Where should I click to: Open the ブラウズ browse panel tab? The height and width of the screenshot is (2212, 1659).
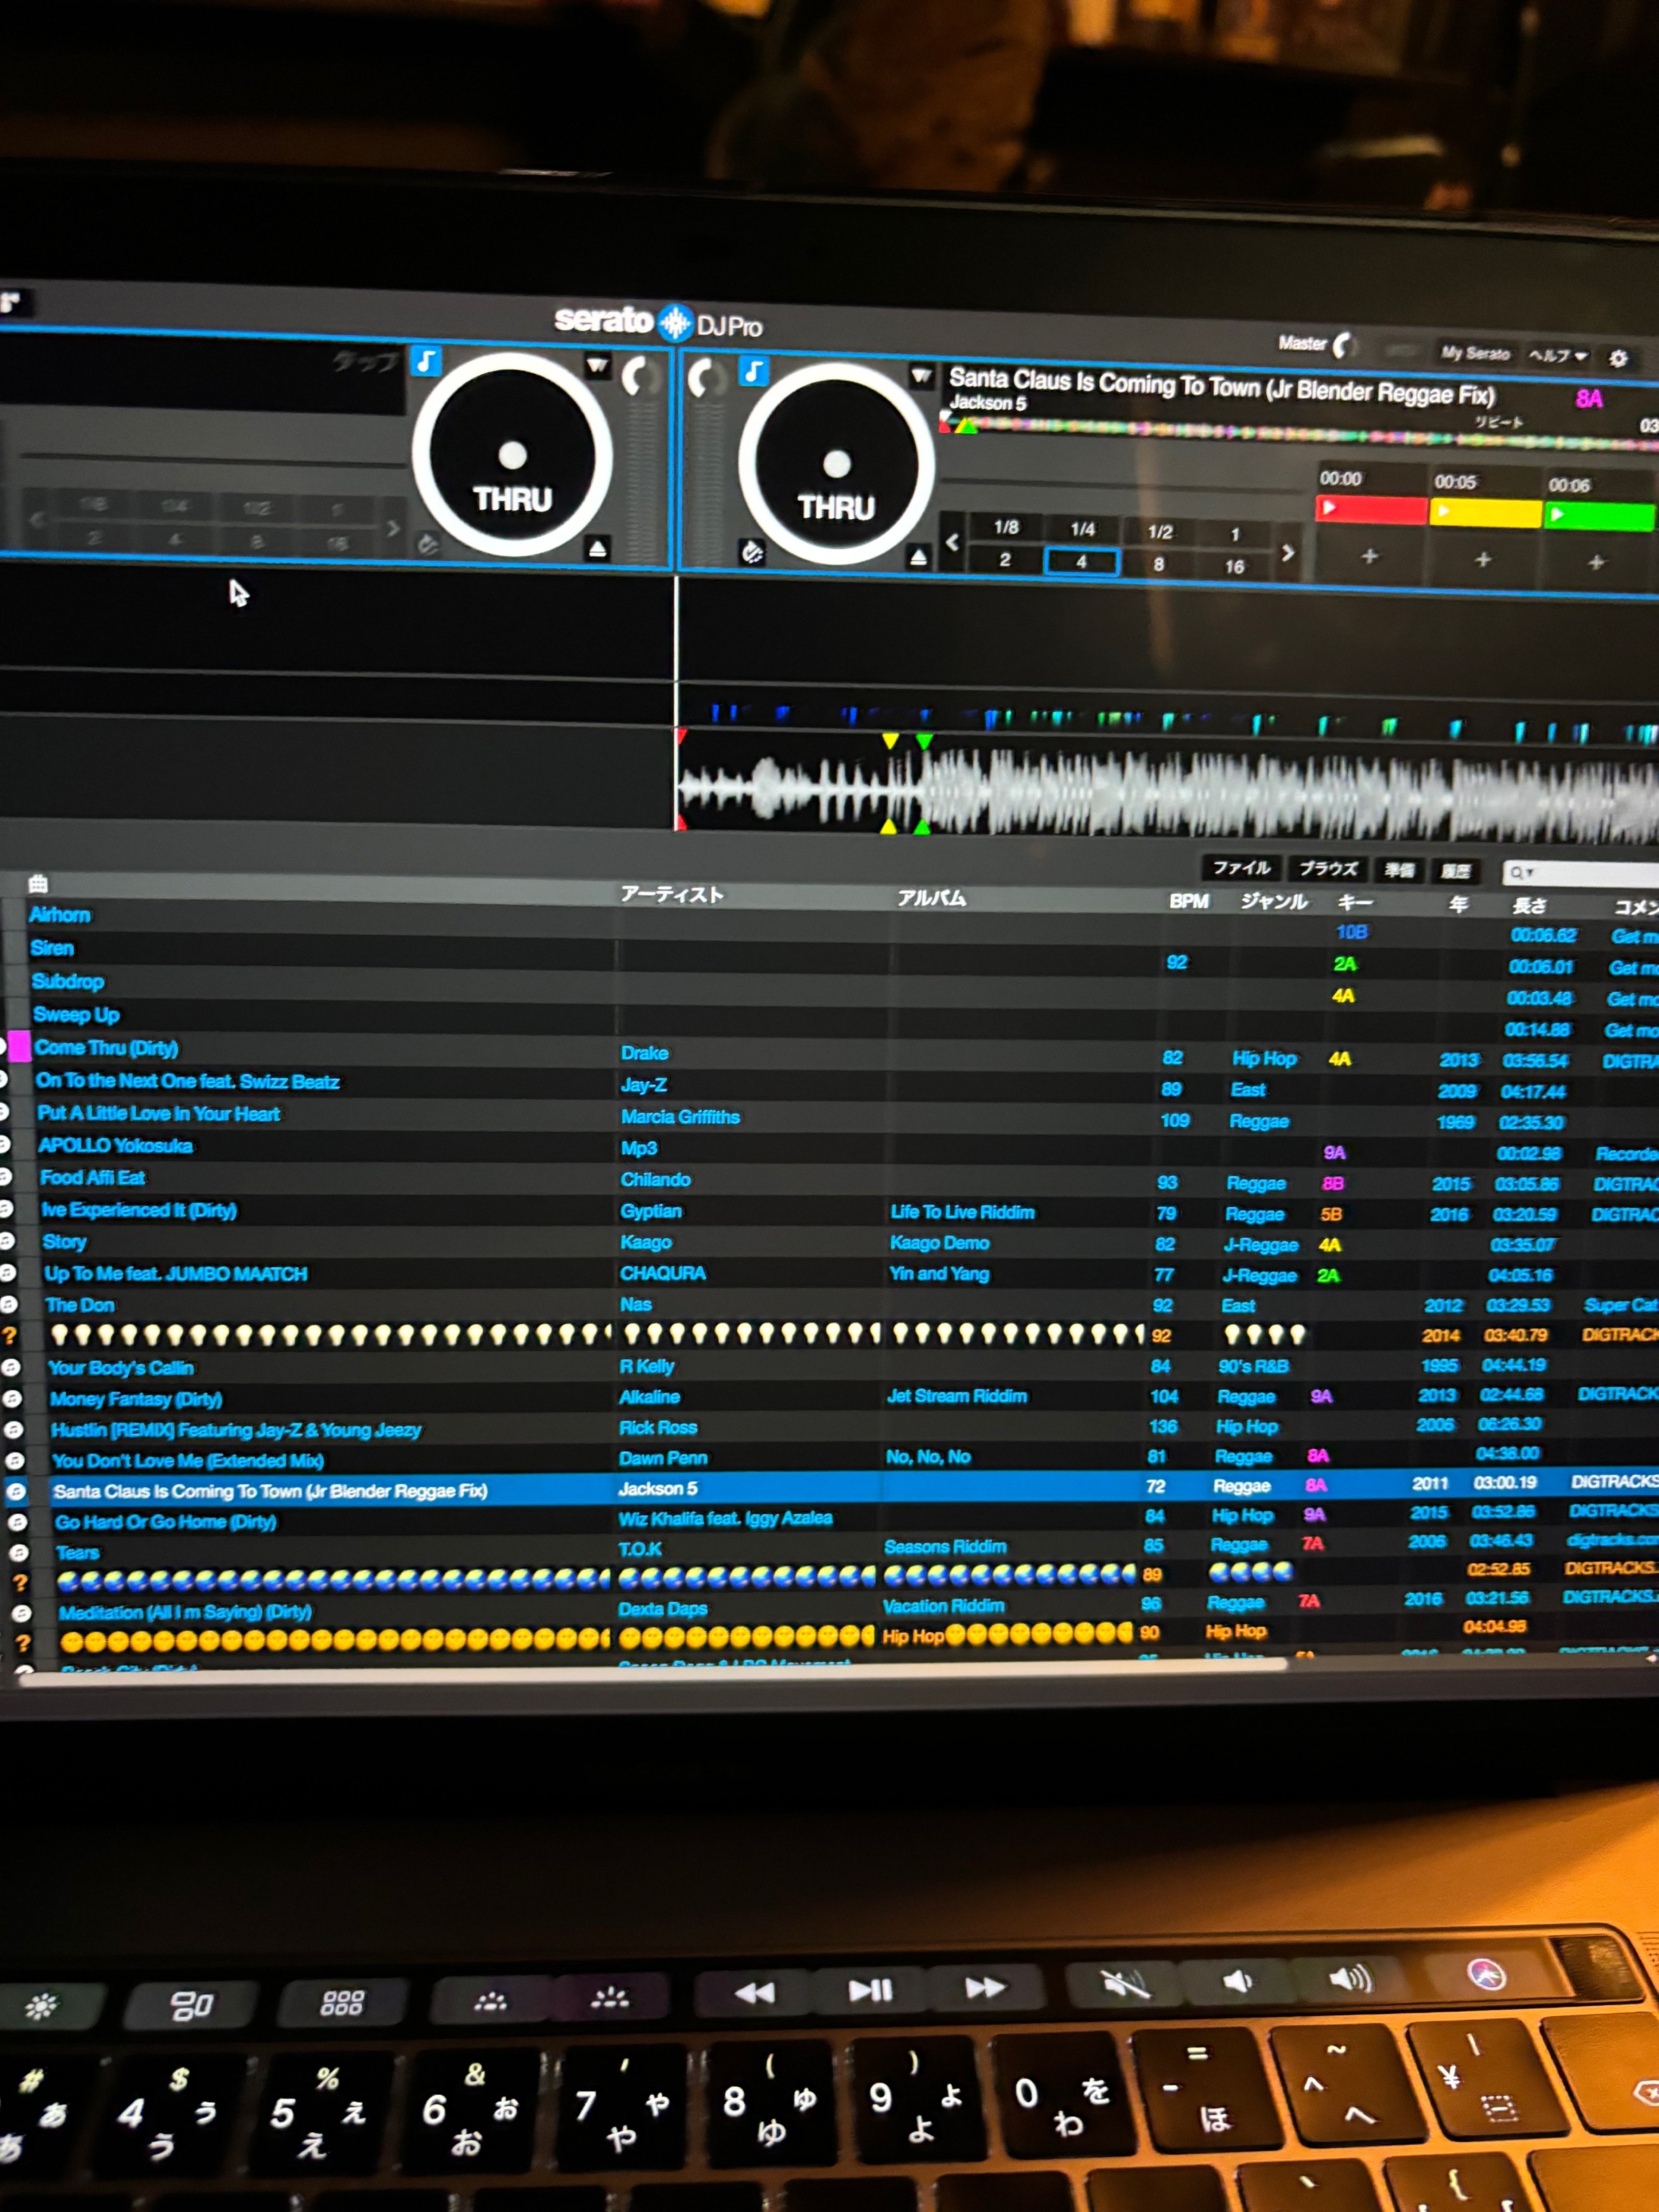tap(1327, 869)
